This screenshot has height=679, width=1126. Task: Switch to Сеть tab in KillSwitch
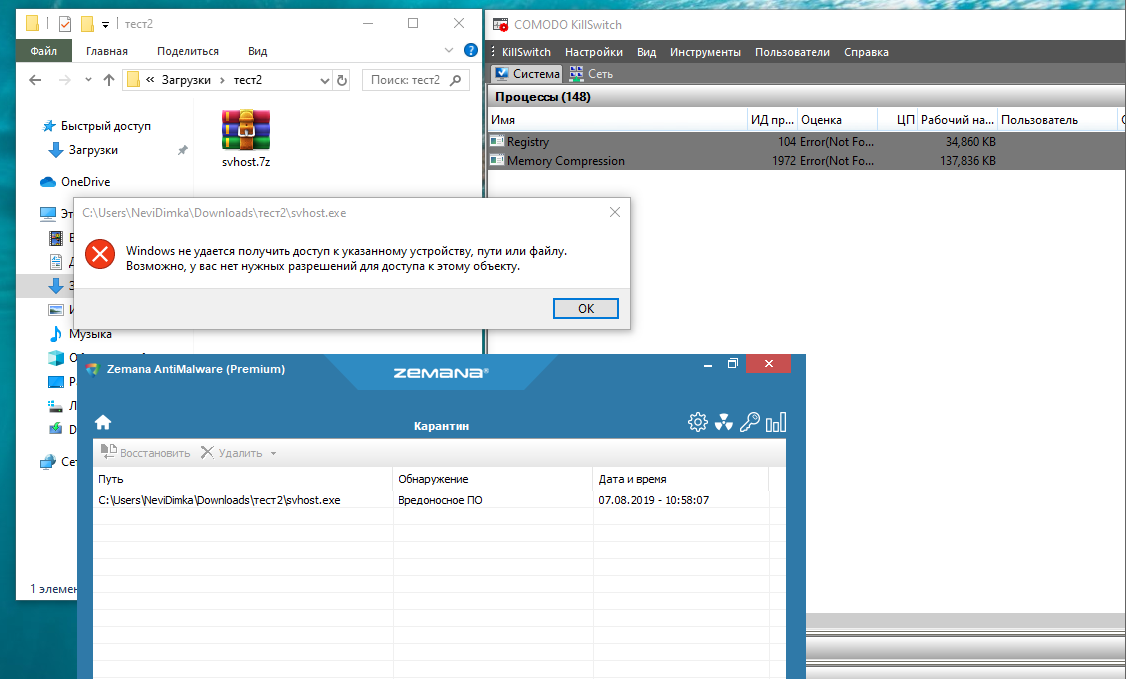591,74
